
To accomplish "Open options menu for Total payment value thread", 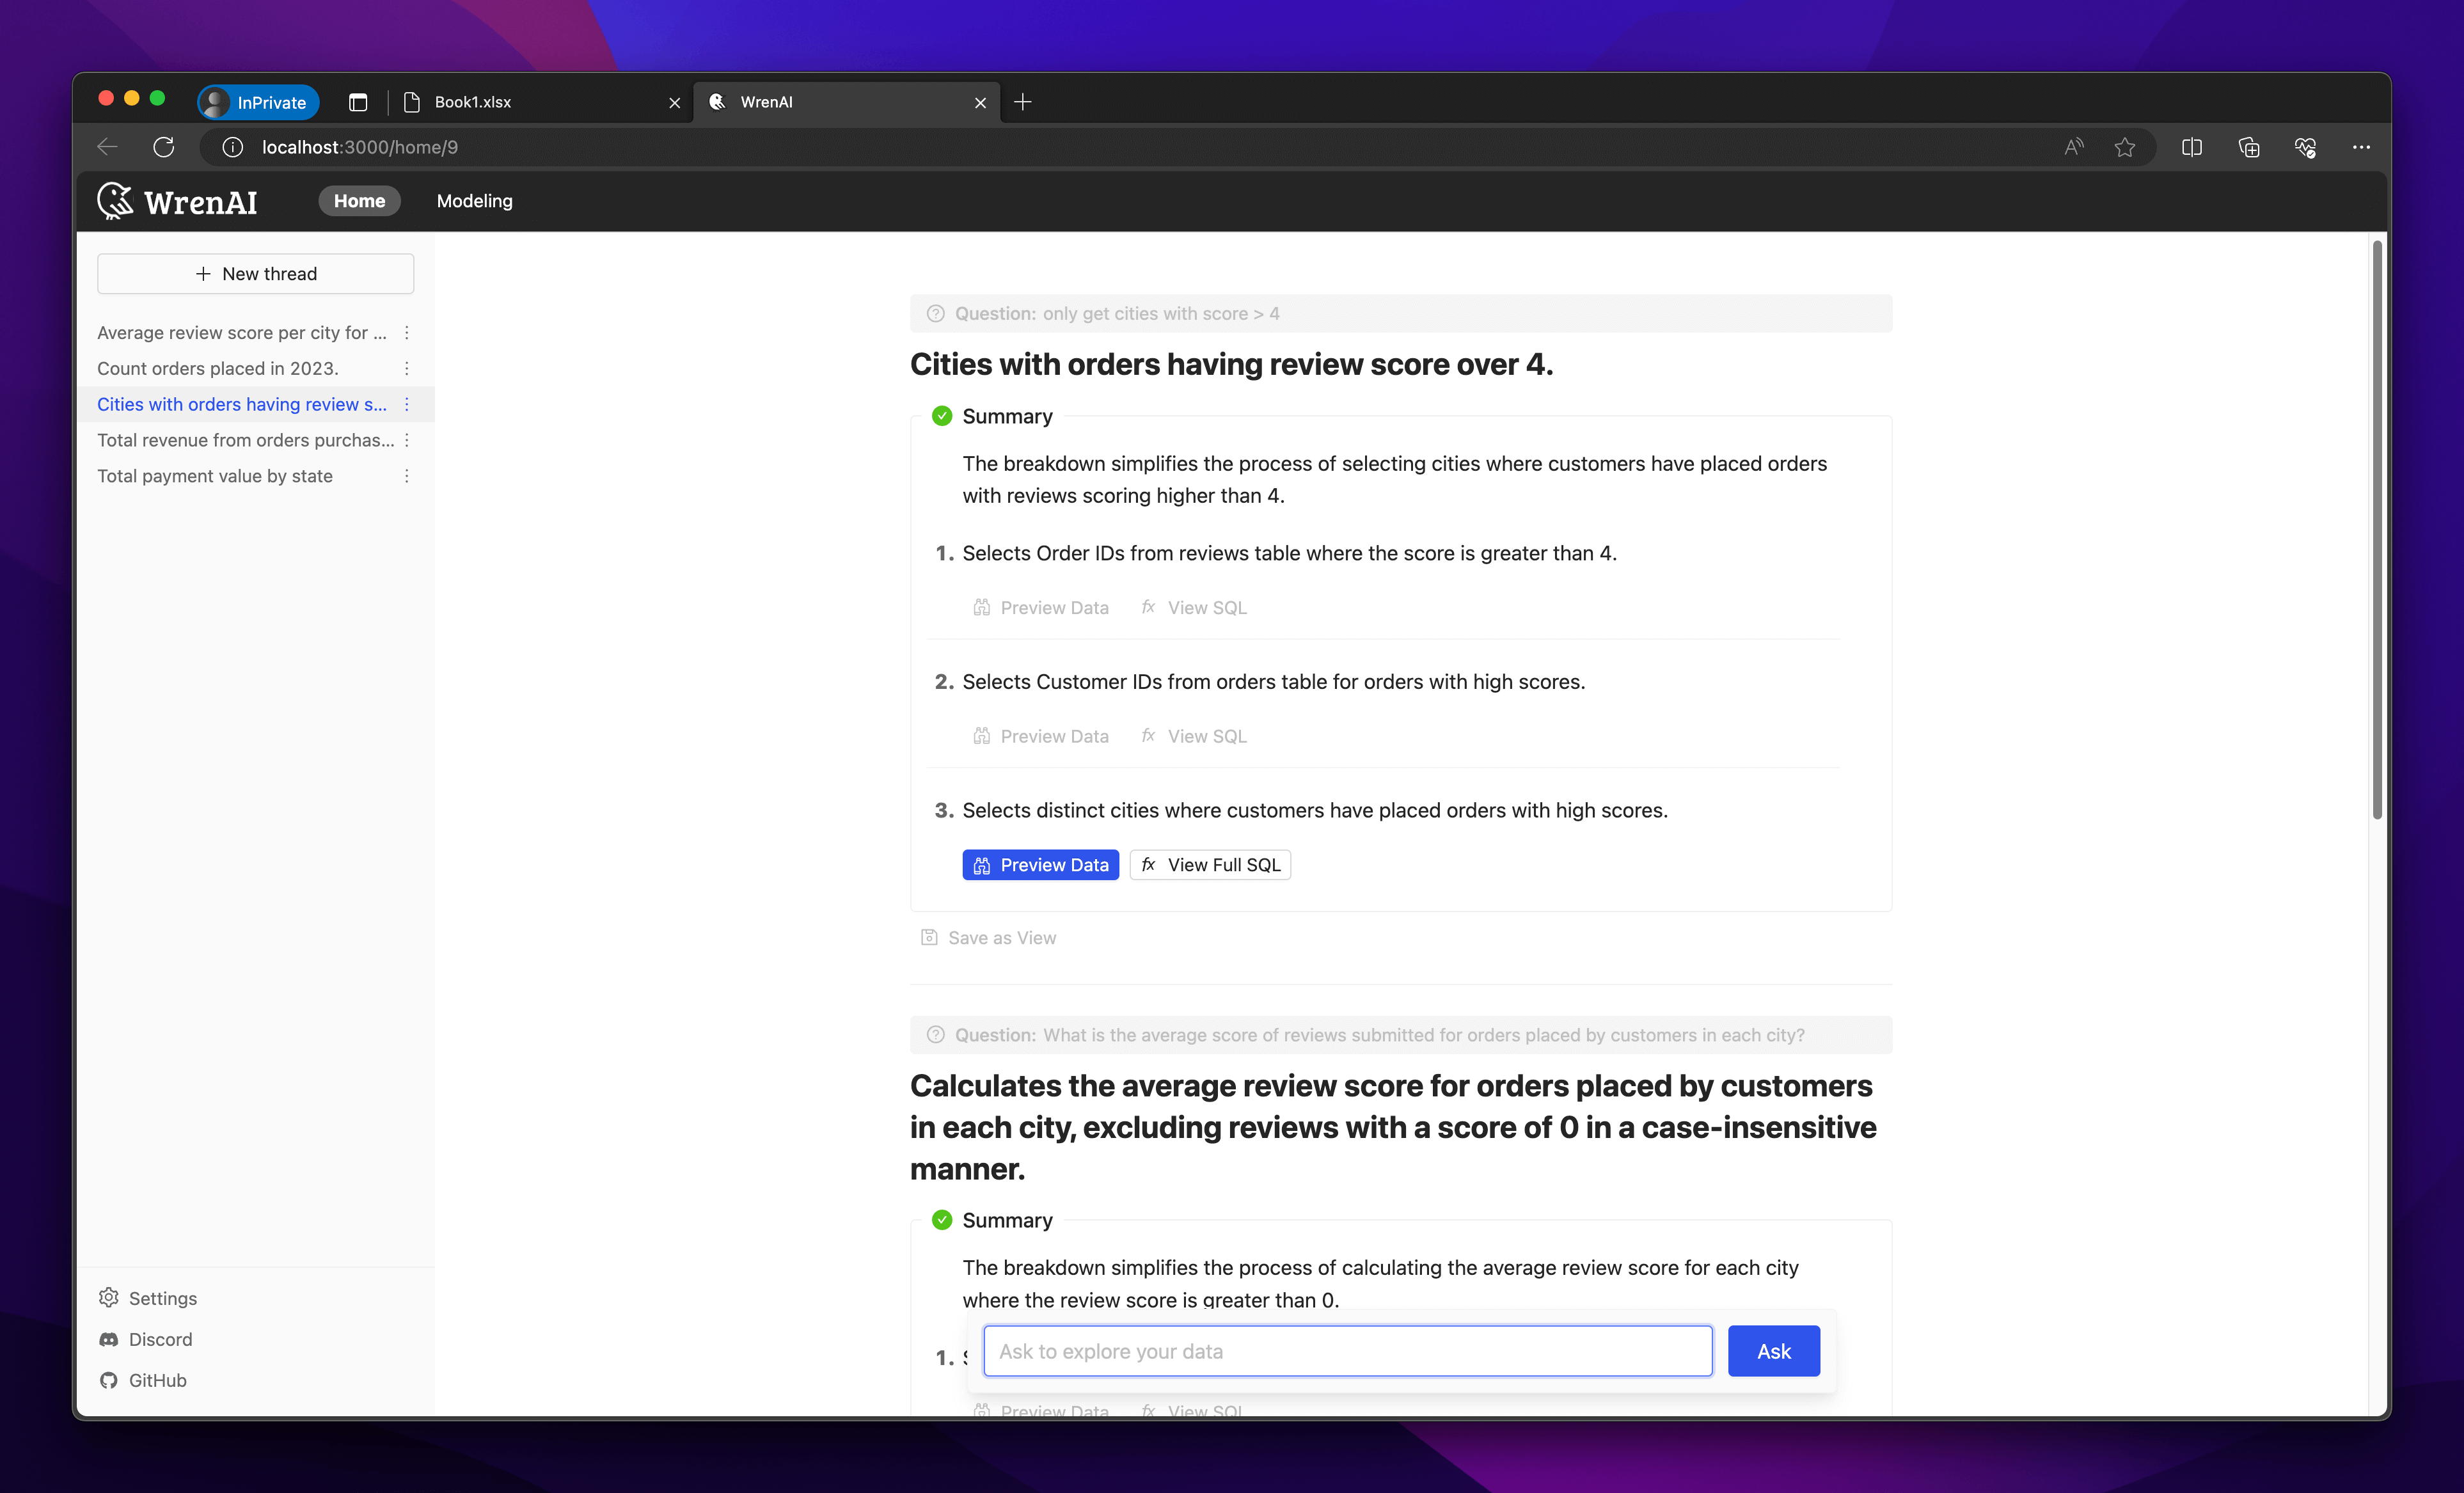I will tap(407, 477).
